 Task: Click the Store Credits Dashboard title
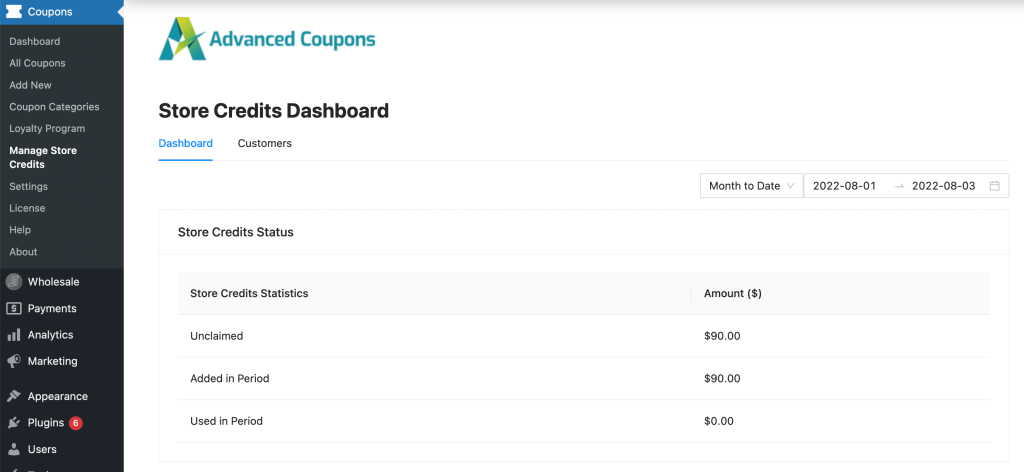click(x=274, y=110)
